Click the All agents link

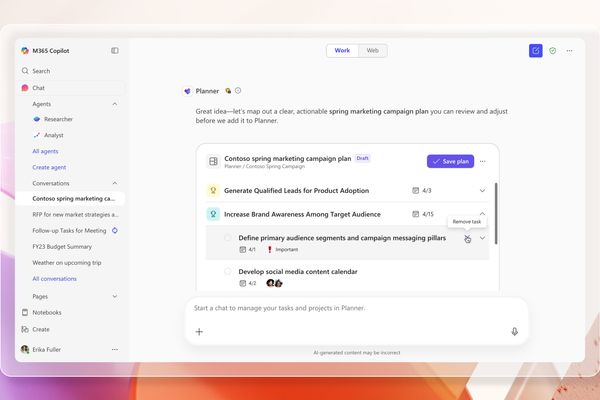[x=45, y=151]
